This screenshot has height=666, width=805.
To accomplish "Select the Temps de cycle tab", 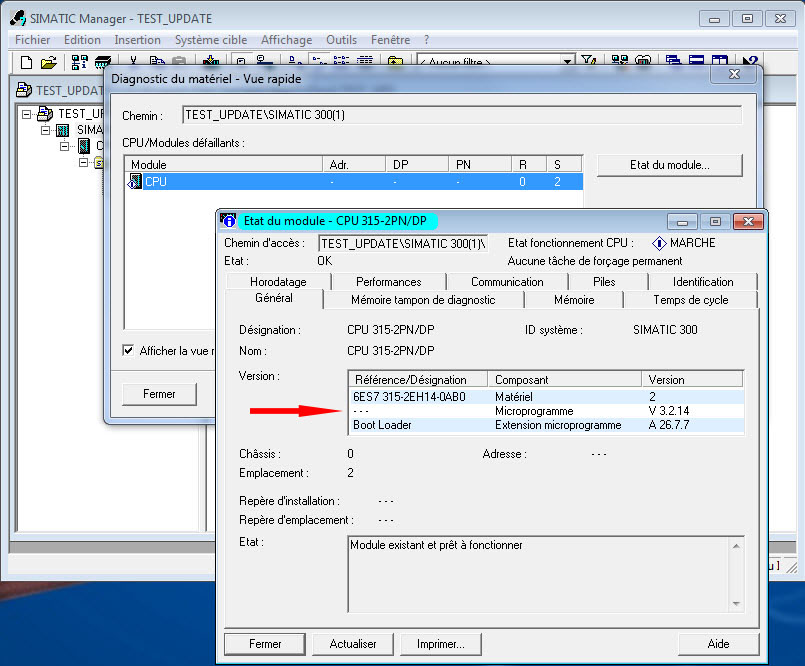I will click(690, 300).
